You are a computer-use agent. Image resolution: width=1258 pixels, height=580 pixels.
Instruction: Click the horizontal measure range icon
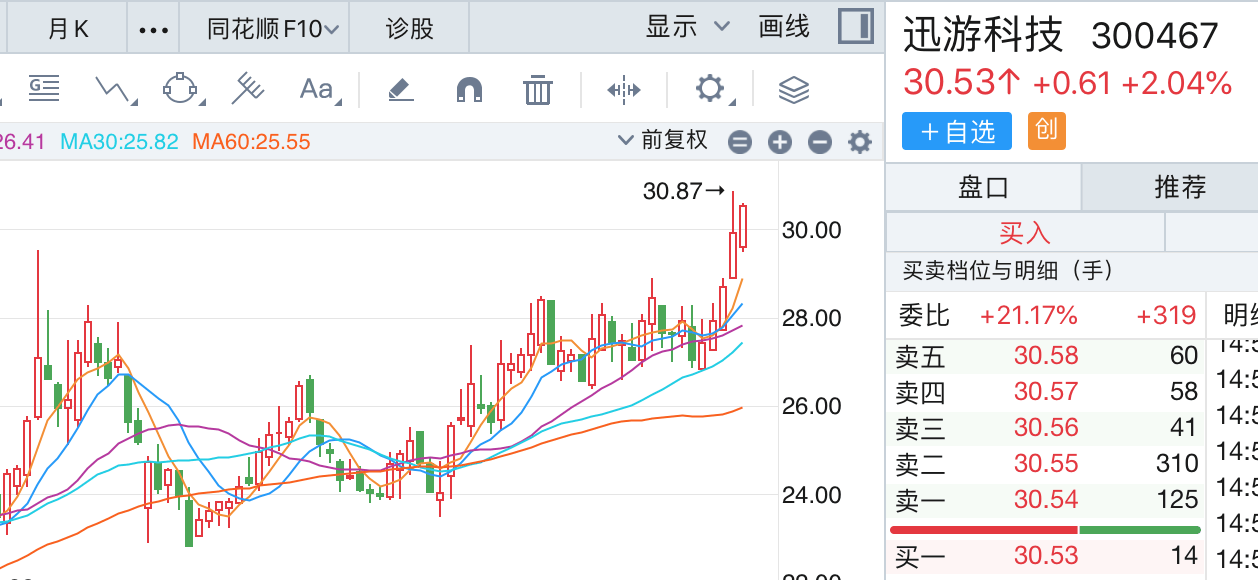623,90
